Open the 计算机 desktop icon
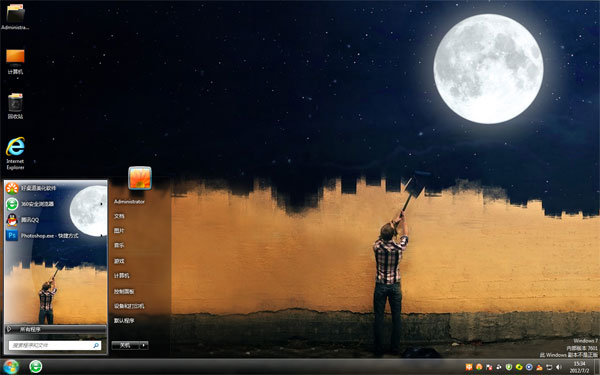The height and width of the screenshot is (375, 600). click(15, 61)
